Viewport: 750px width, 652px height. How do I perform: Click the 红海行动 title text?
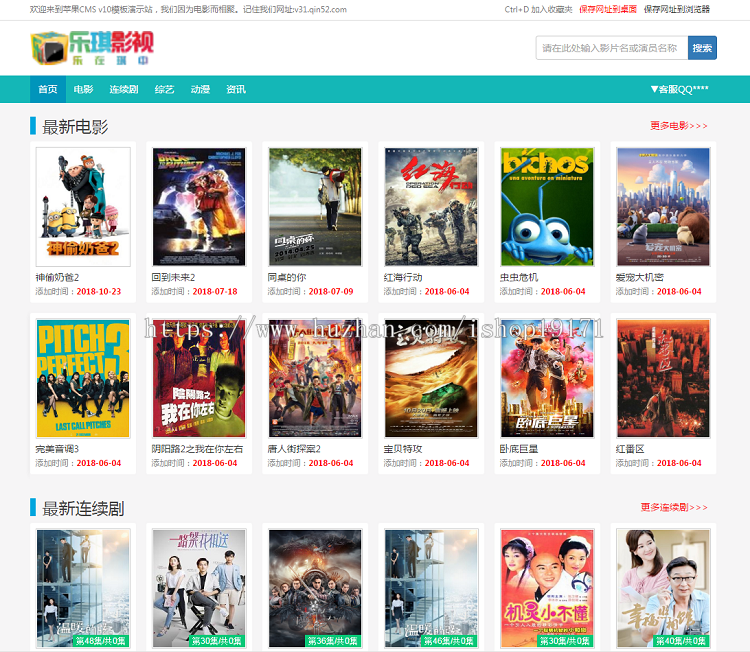tap(403, 277)
